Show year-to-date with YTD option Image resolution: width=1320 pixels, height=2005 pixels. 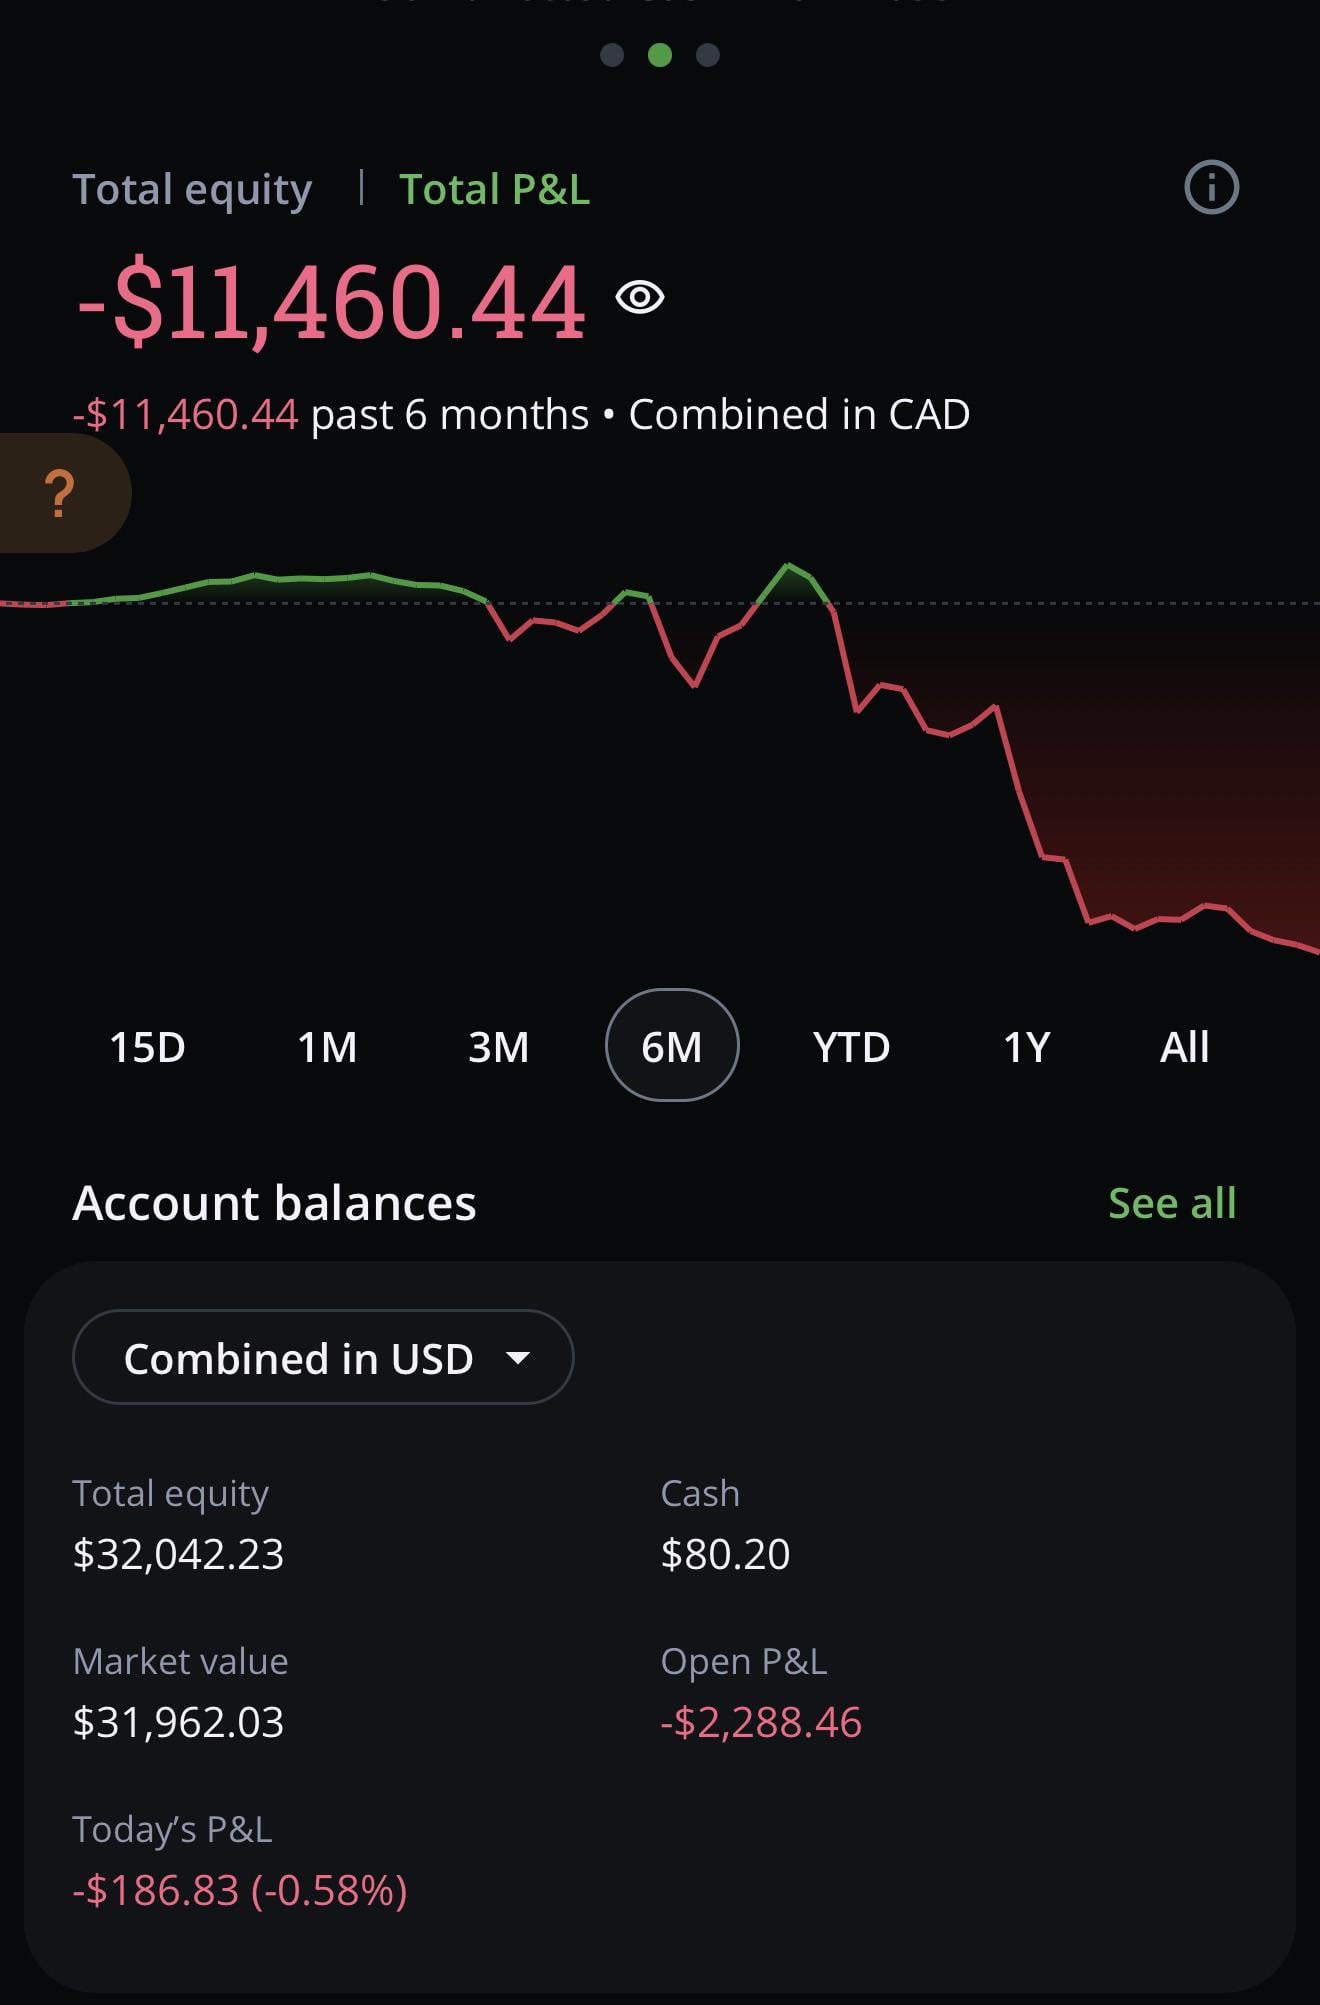(851, 1047)
